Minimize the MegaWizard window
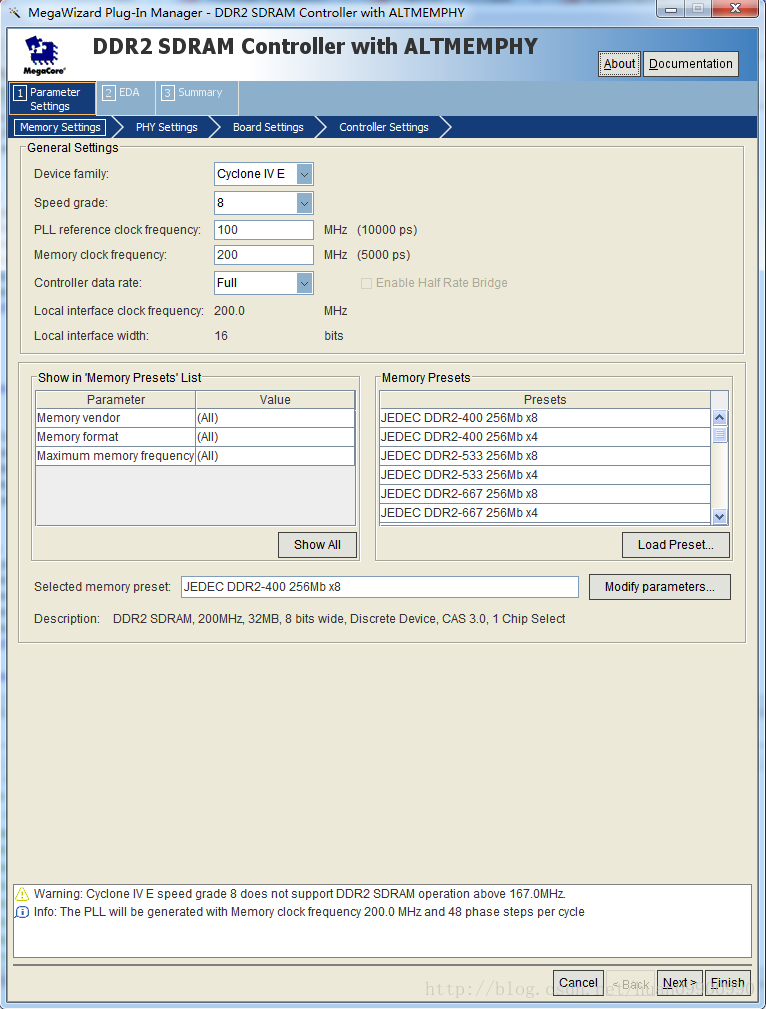 [672, 9]
